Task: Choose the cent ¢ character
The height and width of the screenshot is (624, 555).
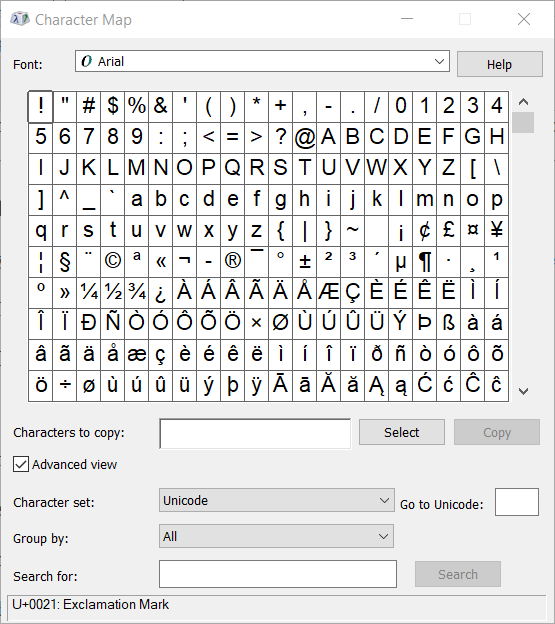Action: (425, 230)
